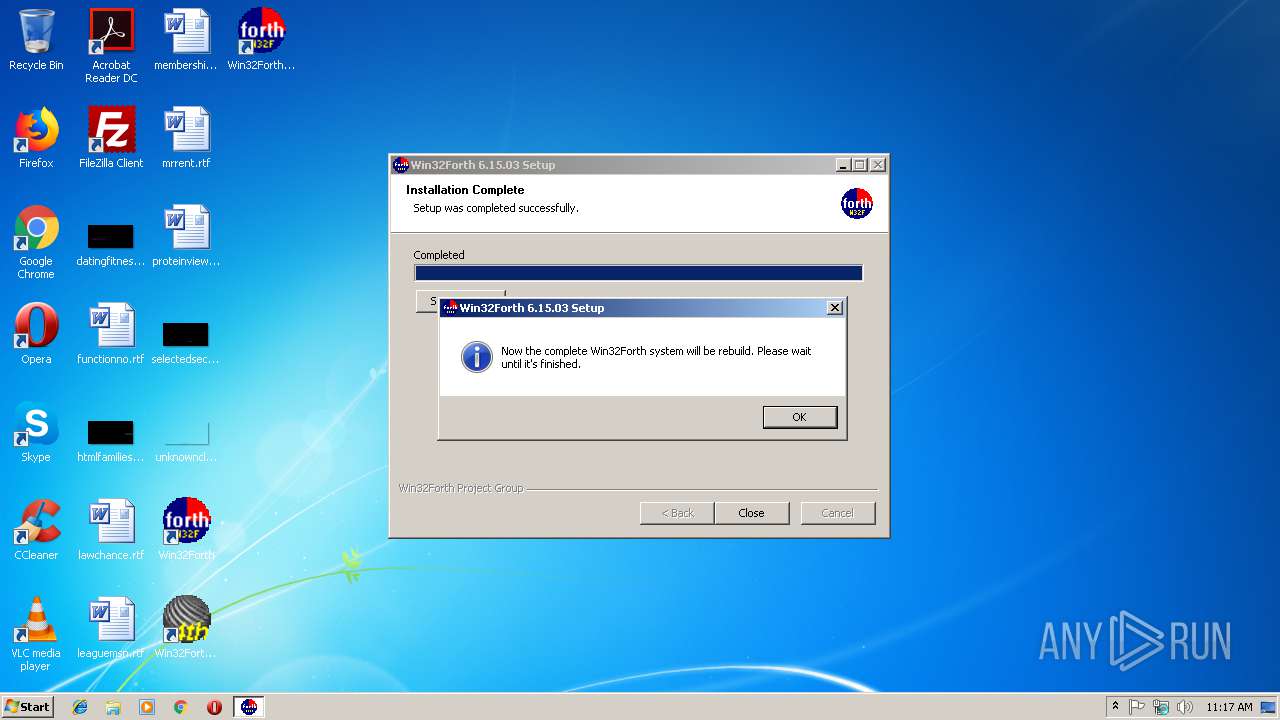Click the installation progress bar
The width and height of the screenshot is (1280, 720).
point(638,273)
